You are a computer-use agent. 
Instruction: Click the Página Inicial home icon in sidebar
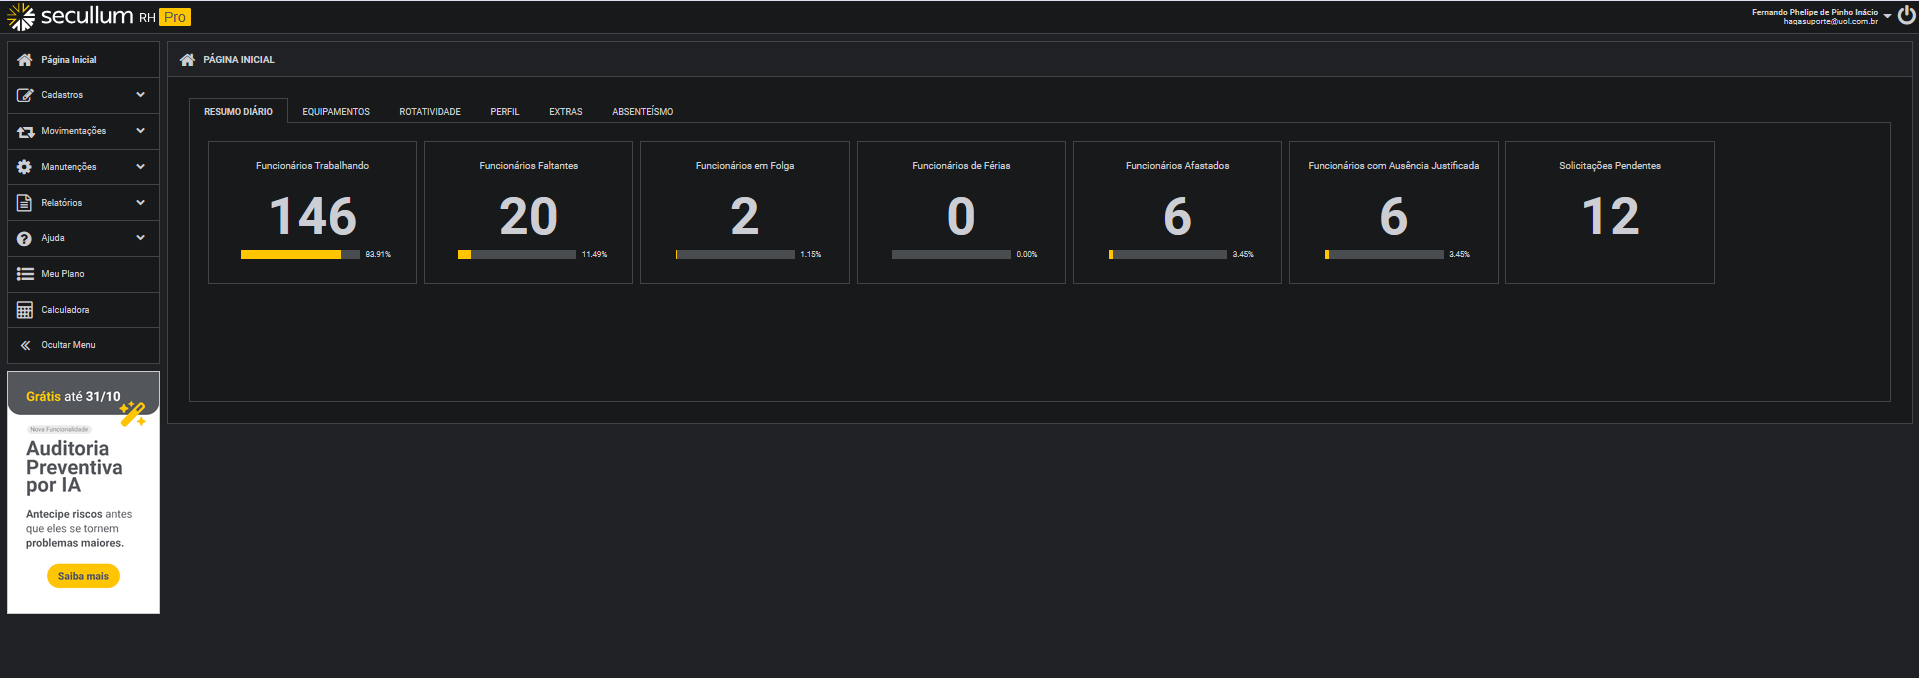click(25, 60)
